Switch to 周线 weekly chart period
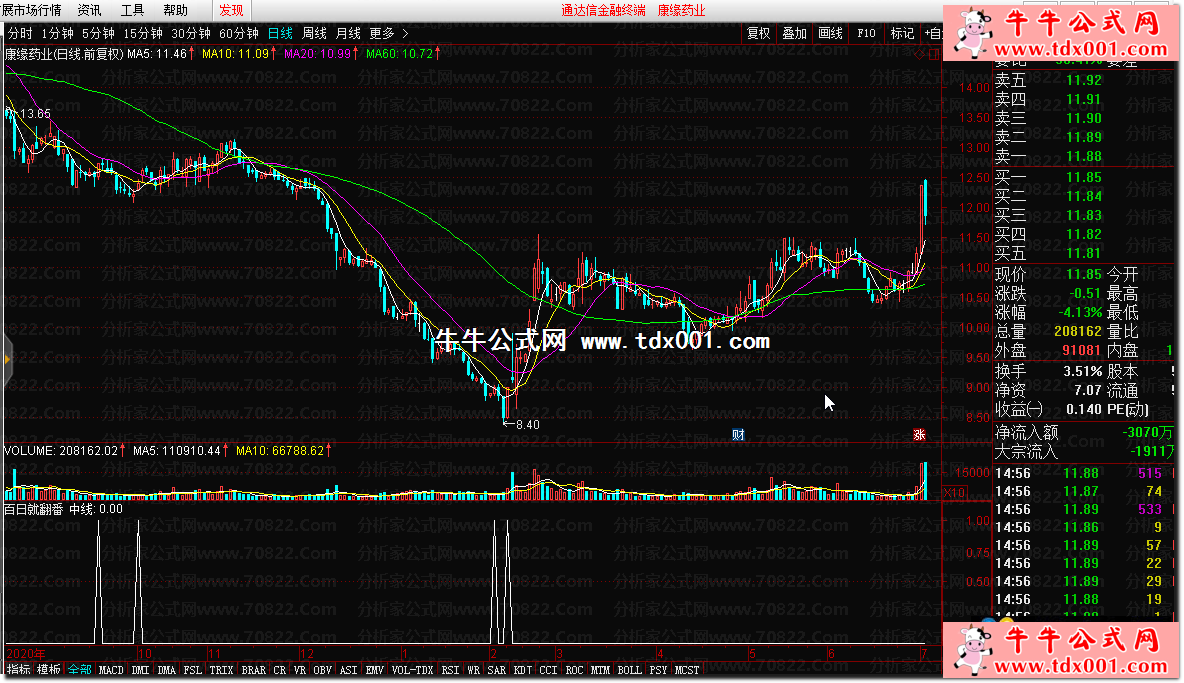Screen dimensions: 1184x683 click(315, 33)
